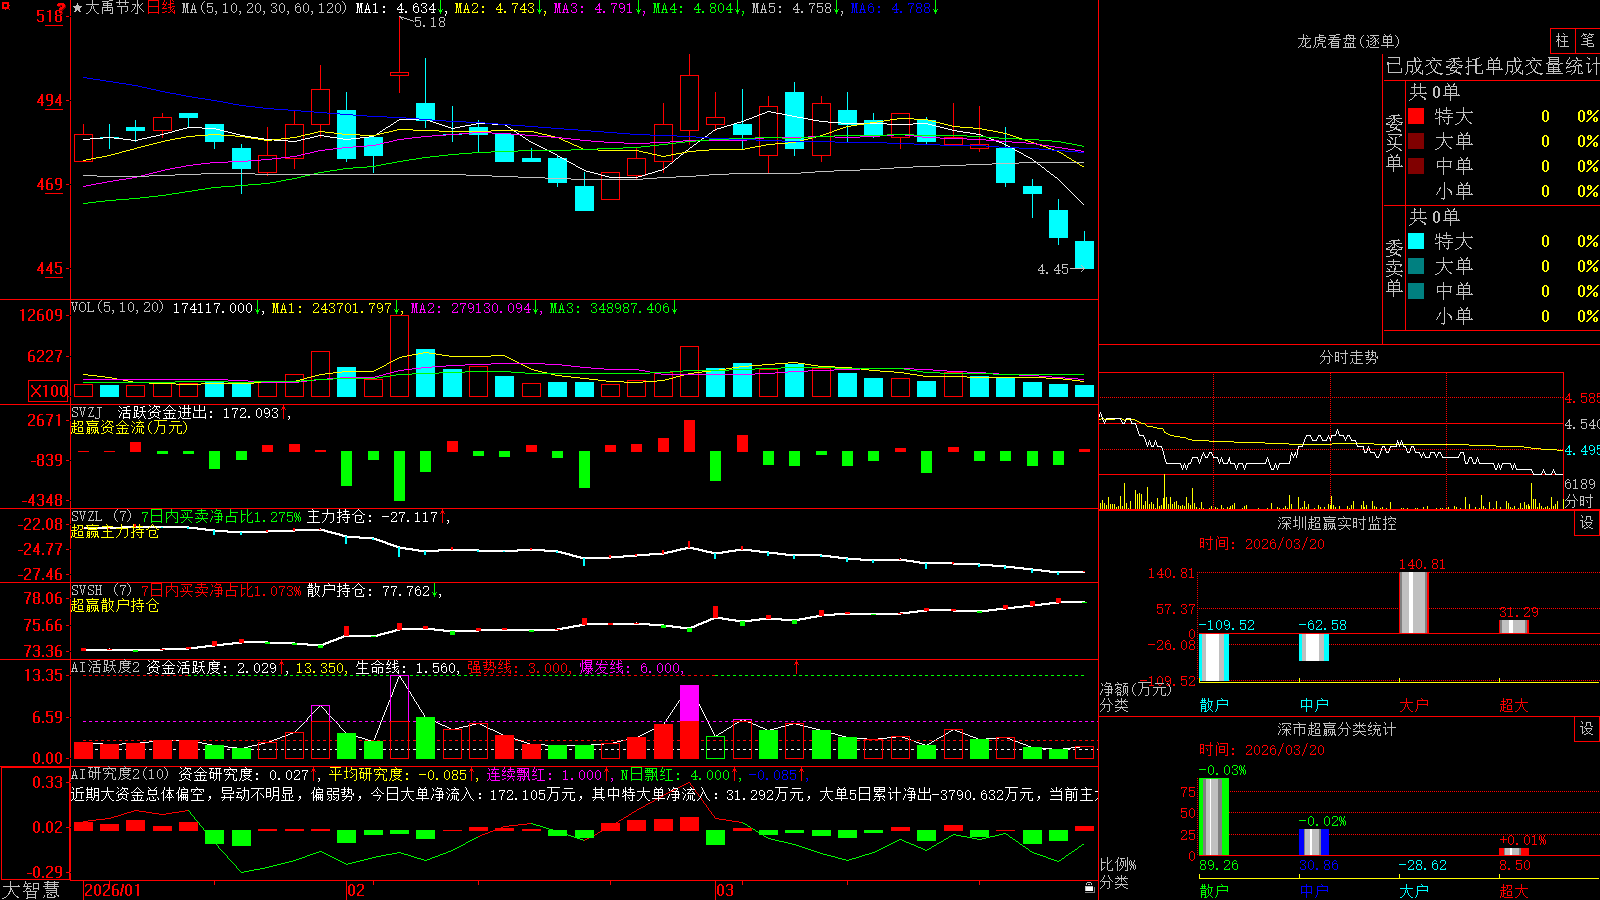The image size is (1600, 900).
Task: Click the 散户持仓: 77.762 value
Action: [x=368, y=591]
